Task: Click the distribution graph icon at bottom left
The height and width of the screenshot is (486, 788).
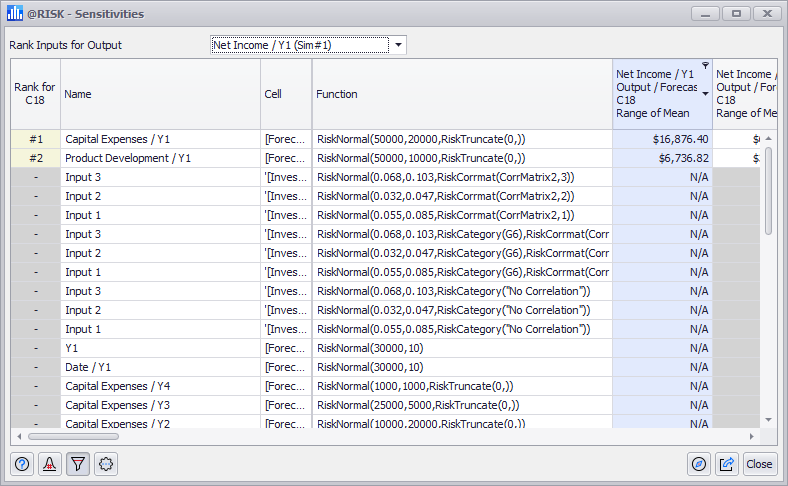Action: pyautogui.click(x=51, y=464)
